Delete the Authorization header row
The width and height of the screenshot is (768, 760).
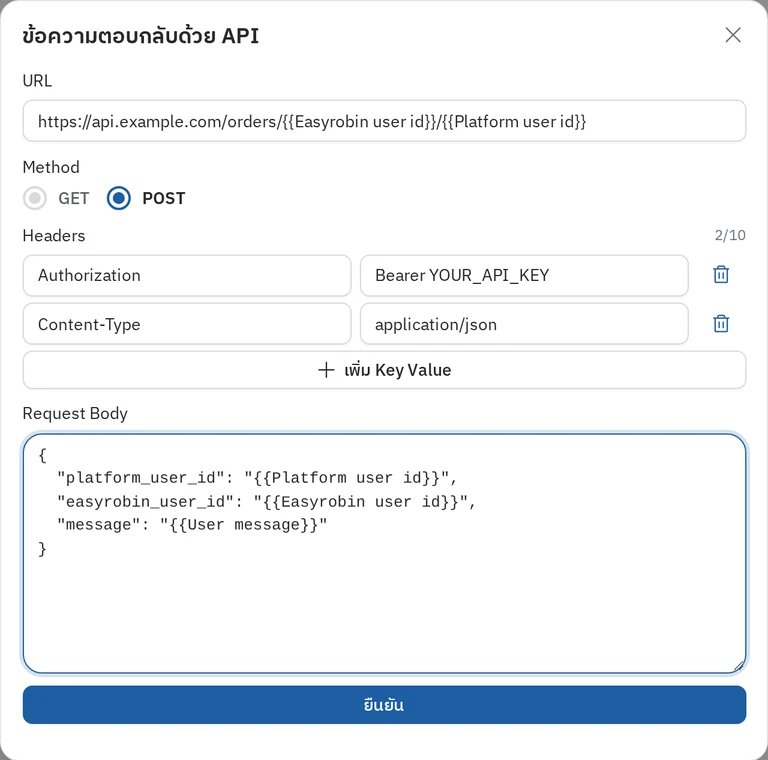pos(720,275)
